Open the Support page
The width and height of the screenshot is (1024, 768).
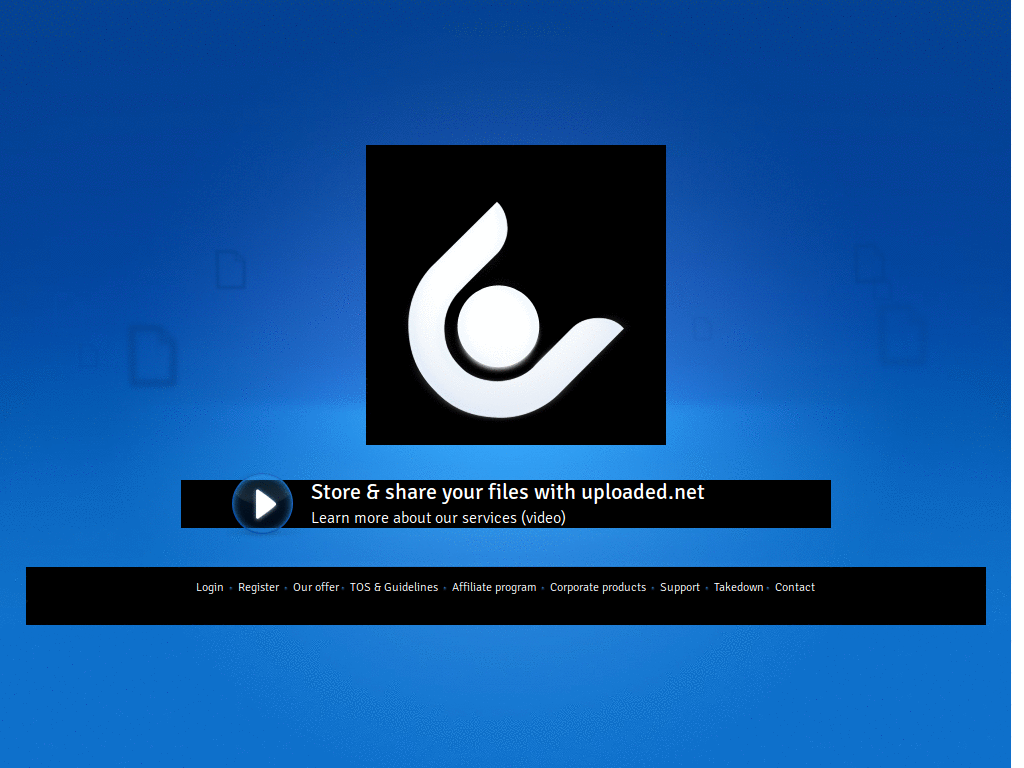point(680,587)
